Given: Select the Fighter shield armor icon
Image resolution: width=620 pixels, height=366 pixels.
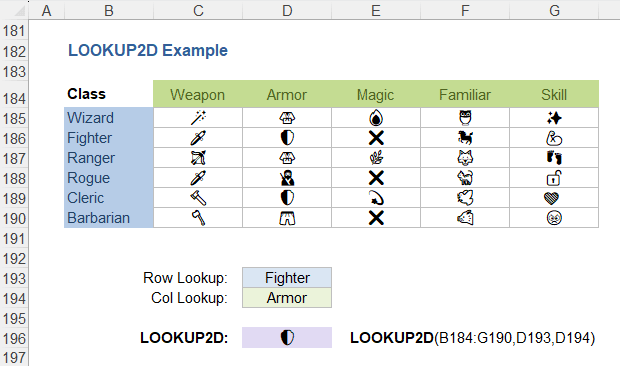Looking at the screenshot, I should click(x=287, y=138).
